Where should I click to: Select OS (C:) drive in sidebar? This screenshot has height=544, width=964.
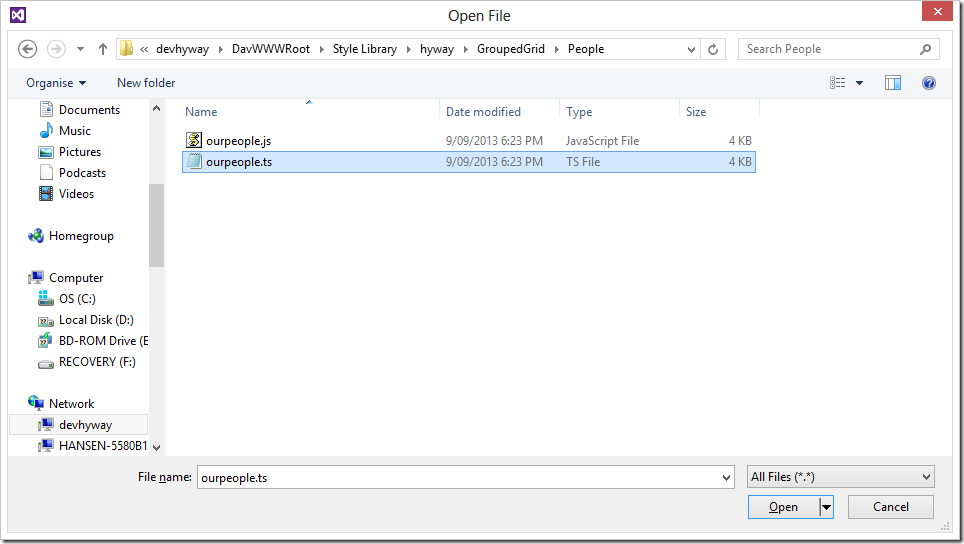coord(77,299)
